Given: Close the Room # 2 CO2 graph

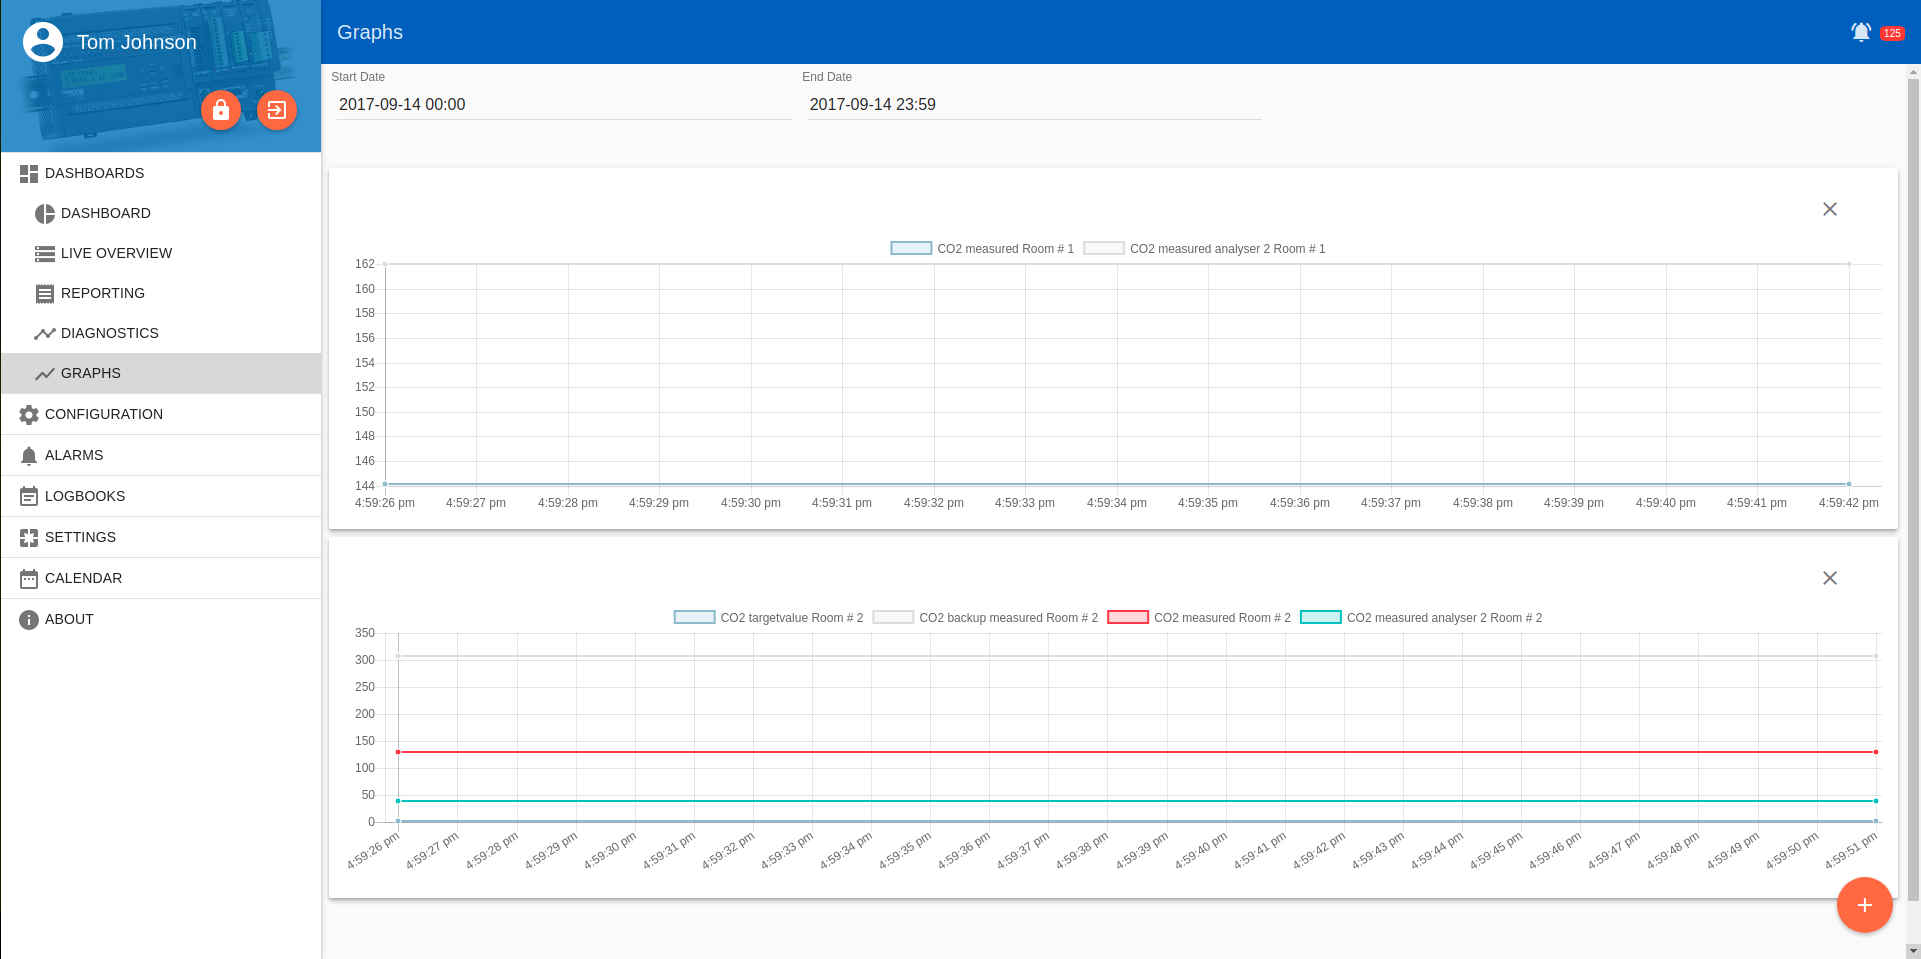Looking at the screenshot, I should pos(1829,578).
